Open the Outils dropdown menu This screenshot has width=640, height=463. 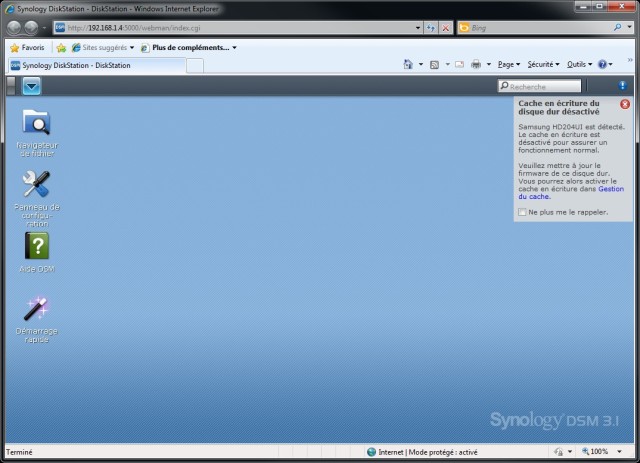click(578, 65)
